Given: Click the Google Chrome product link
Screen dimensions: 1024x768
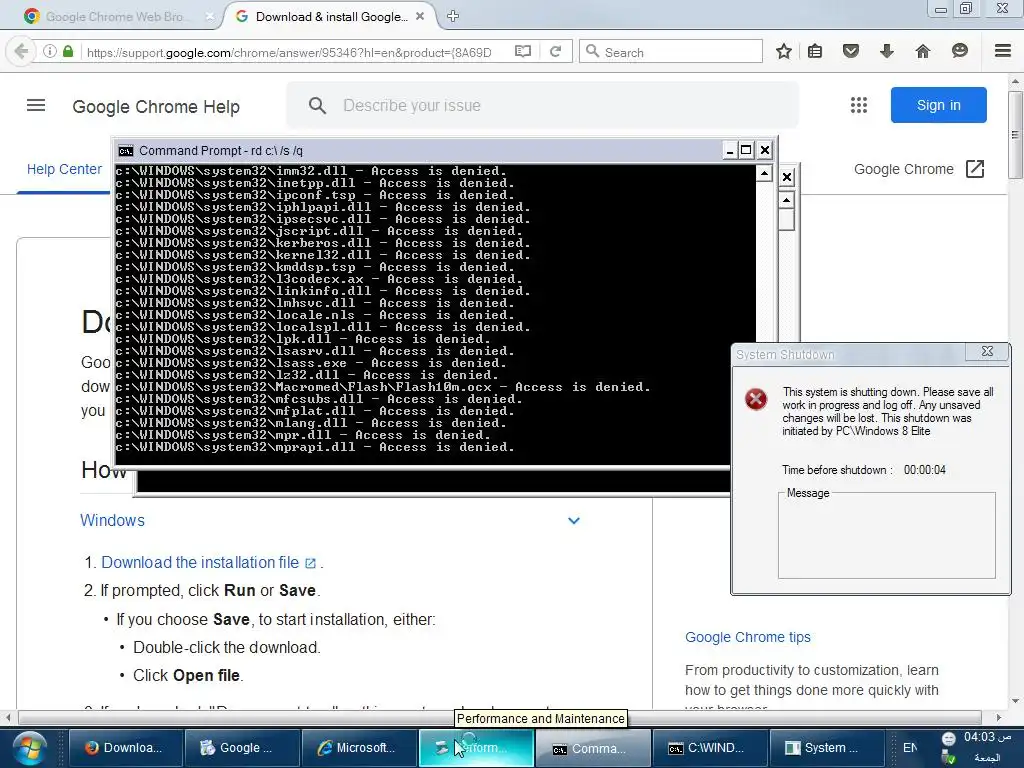Looking at the screenshot, I should pyautogui.click(x=903, y=169).
